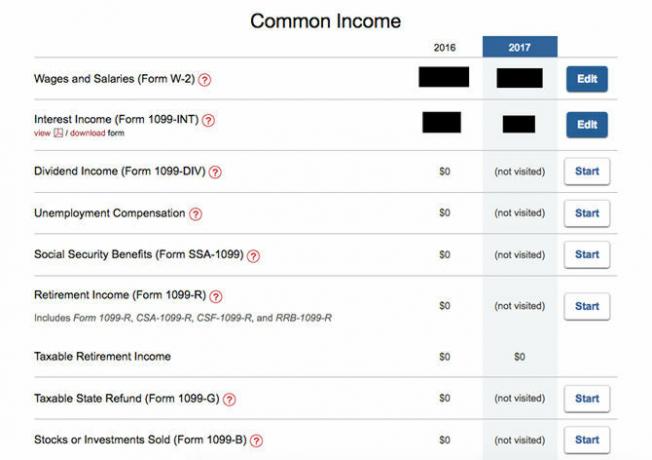Start the Taxable State Refund section
This screenshot has width=652, height=460.
pyautogui.click(x=587, y=399)
